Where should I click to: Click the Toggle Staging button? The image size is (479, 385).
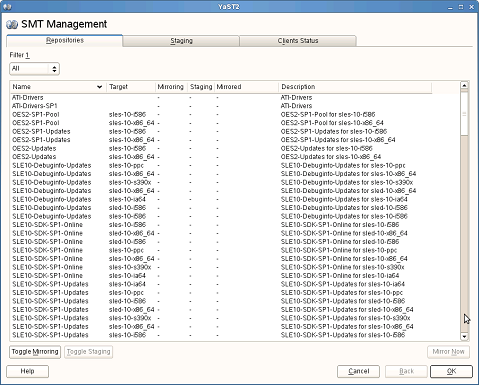pyautogui.click(x=88, y=352)
